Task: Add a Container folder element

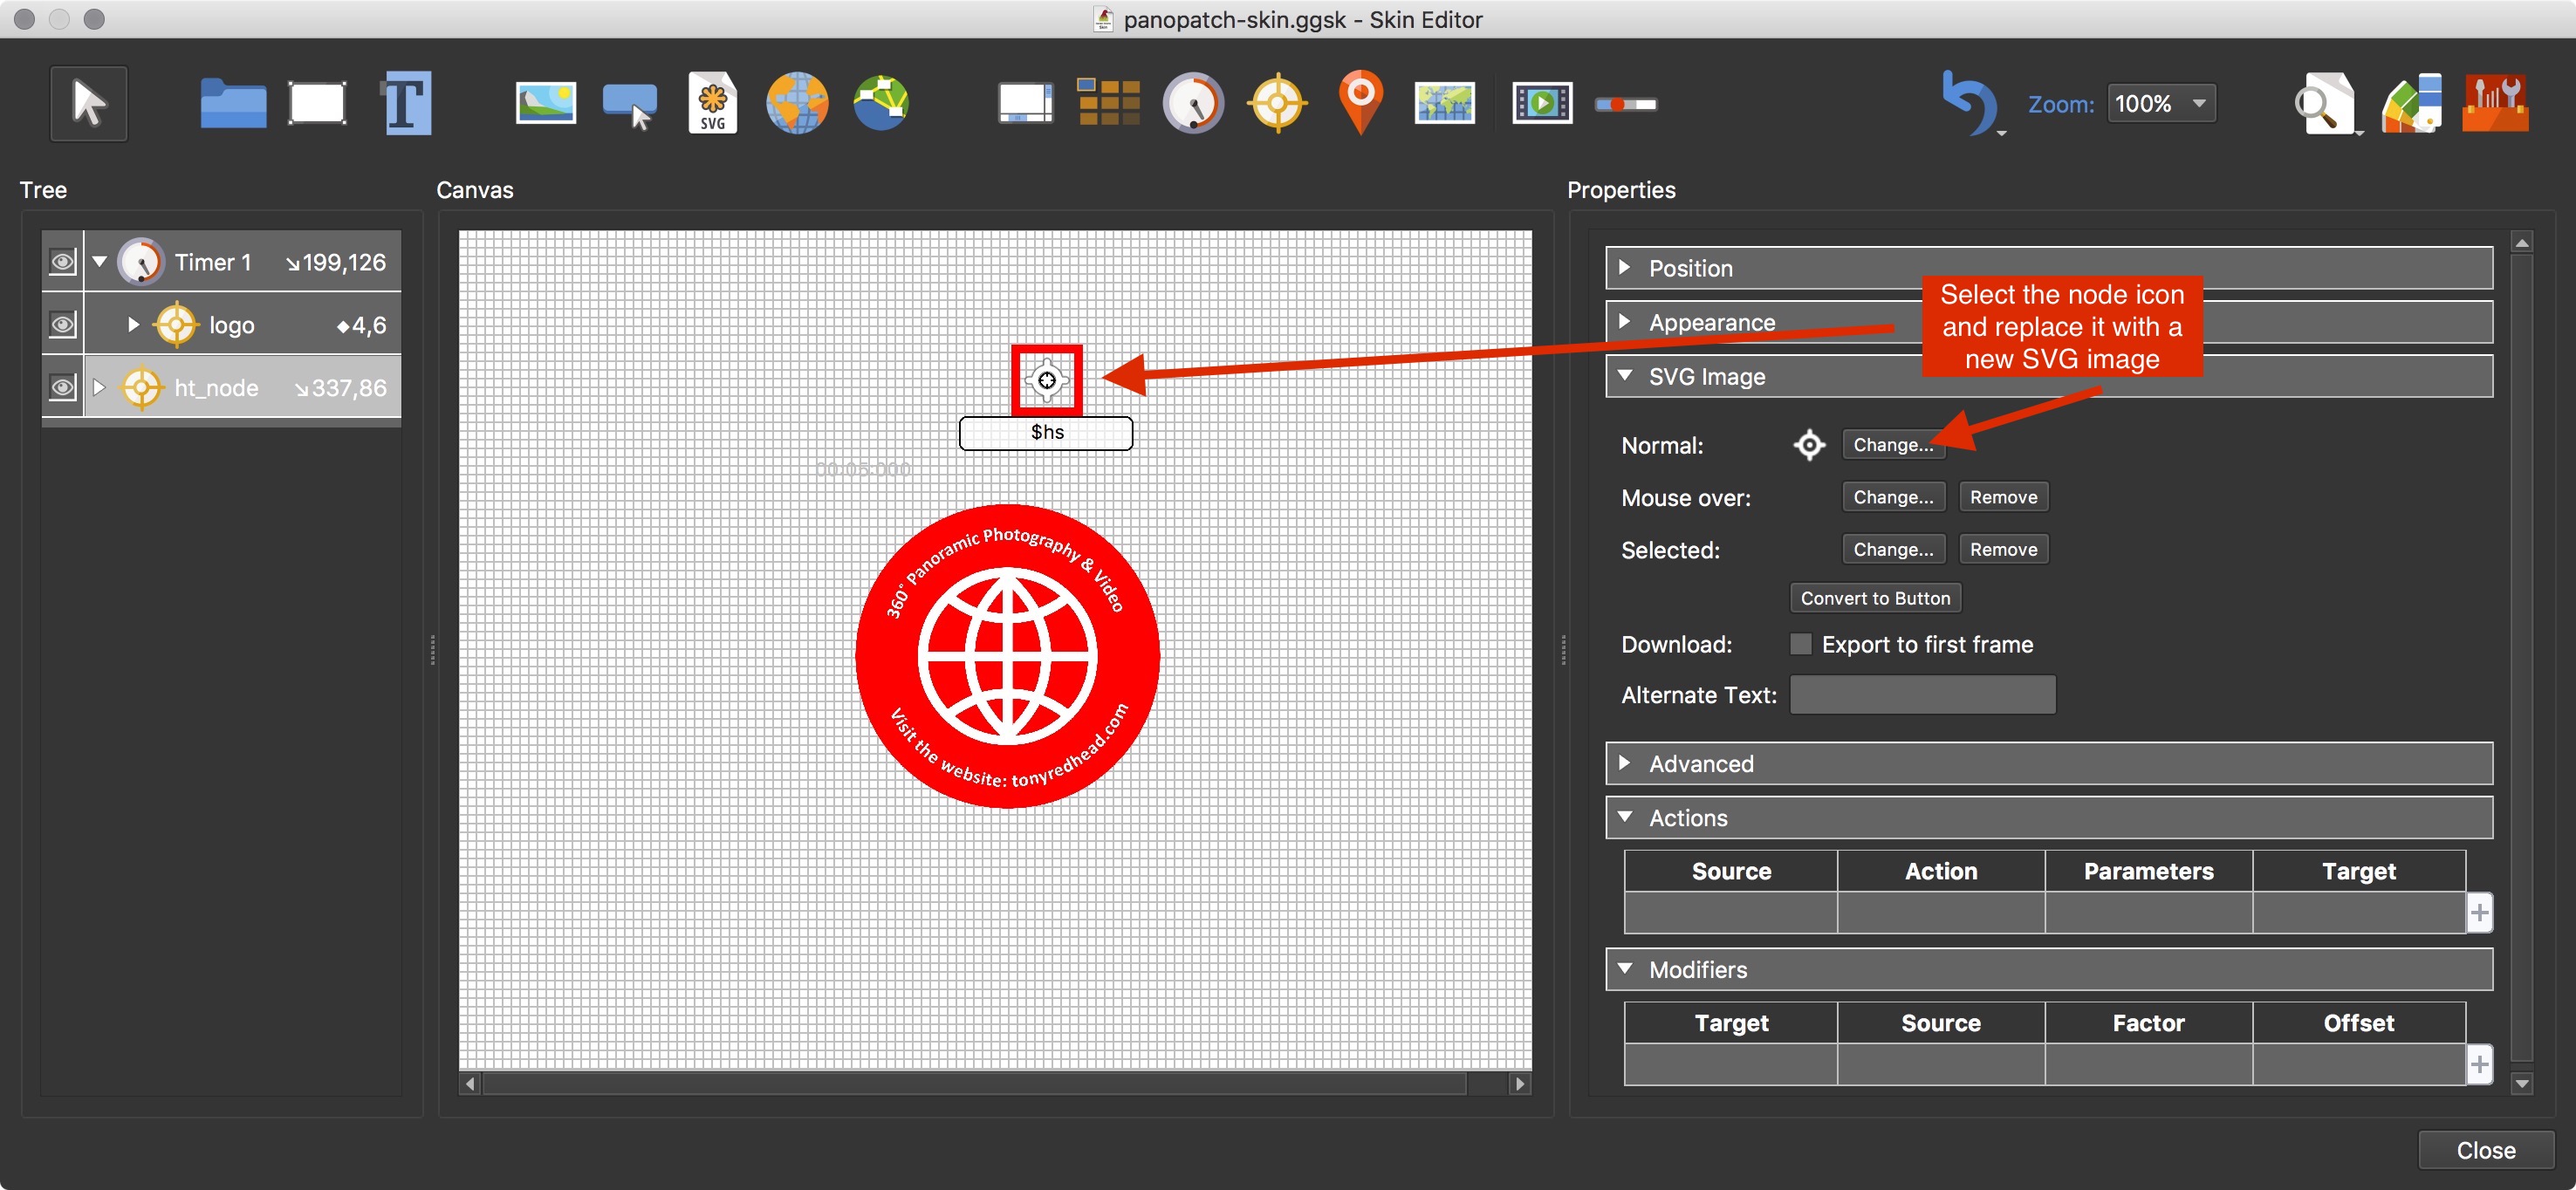Action: coord(232,103)
